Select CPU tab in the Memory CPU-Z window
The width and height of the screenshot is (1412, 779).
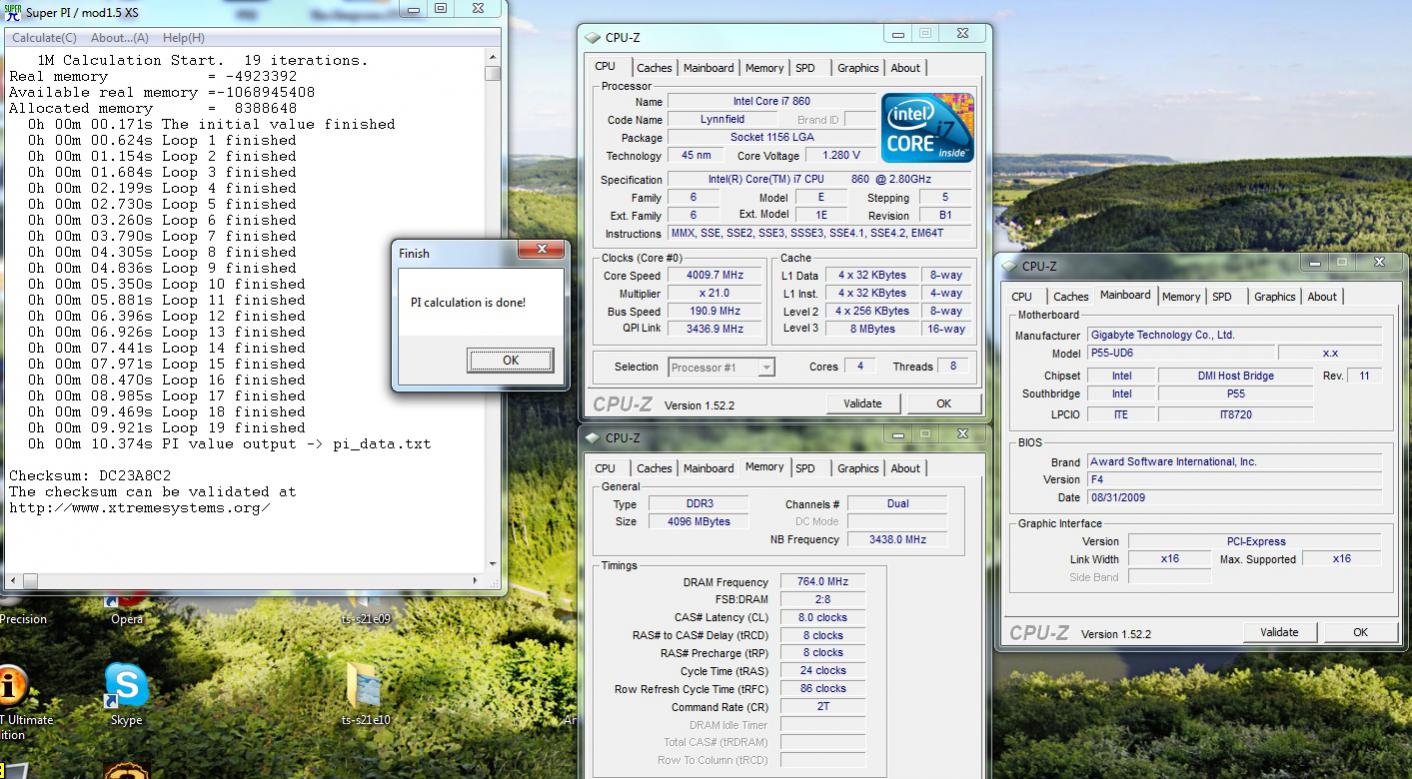[x=605, y=468]
